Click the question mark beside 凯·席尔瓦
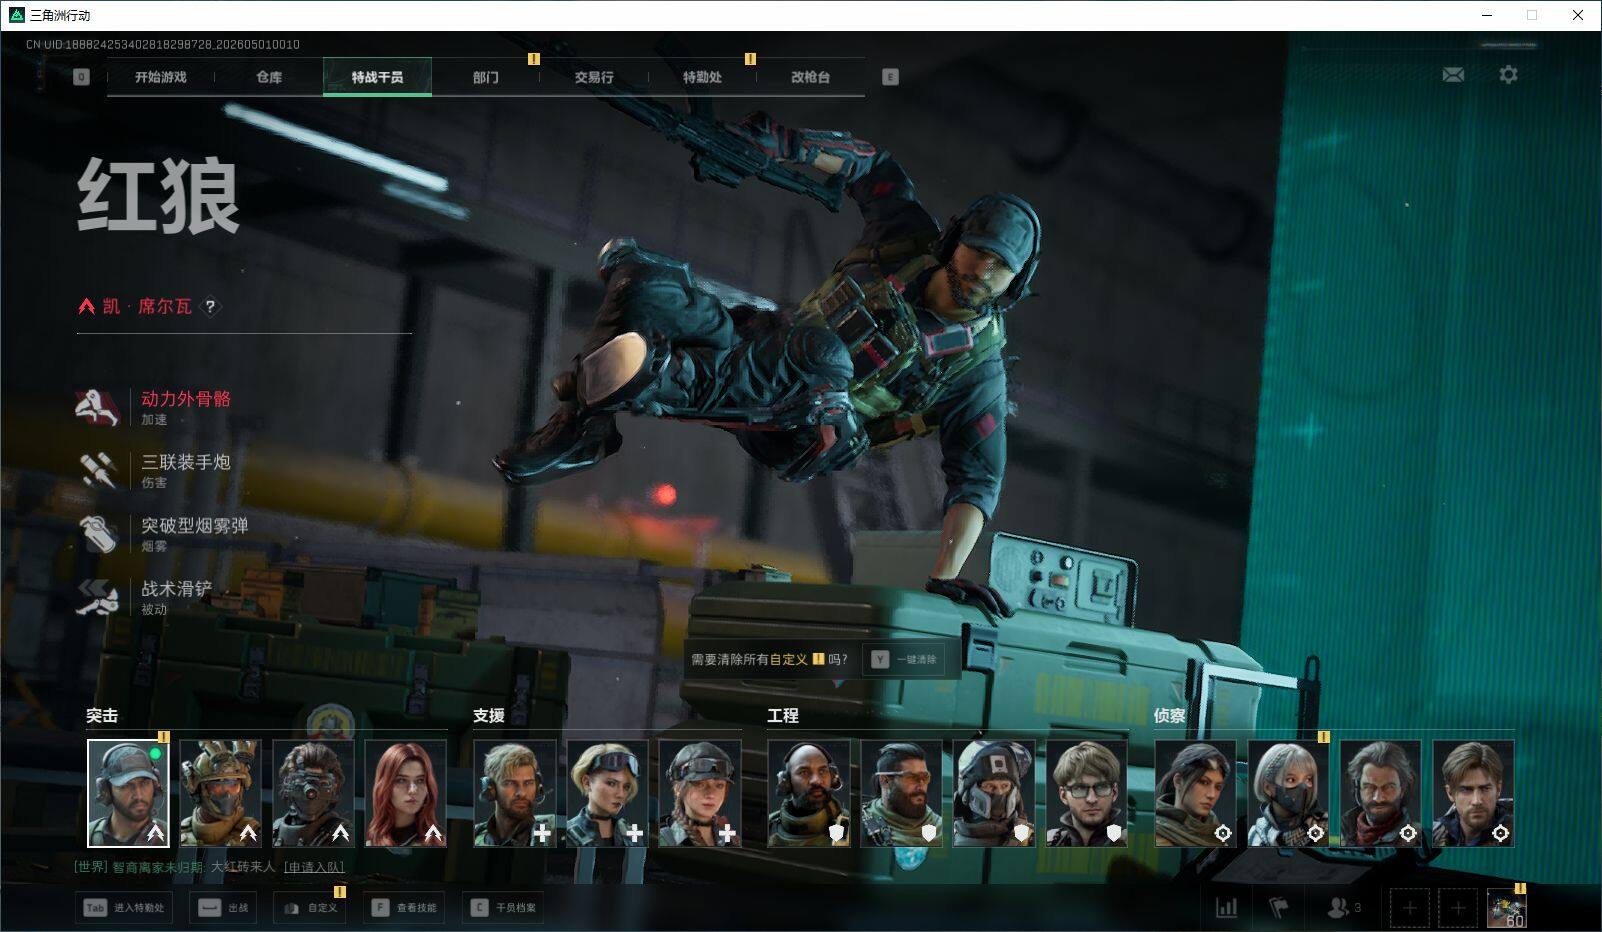 point(210,307)
